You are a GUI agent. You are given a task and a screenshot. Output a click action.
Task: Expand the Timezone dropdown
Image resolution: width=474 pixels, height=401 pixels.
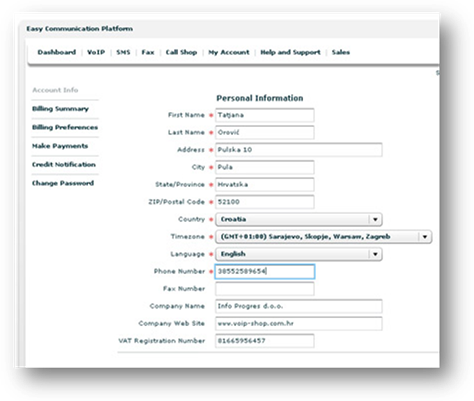coord(324,237)
